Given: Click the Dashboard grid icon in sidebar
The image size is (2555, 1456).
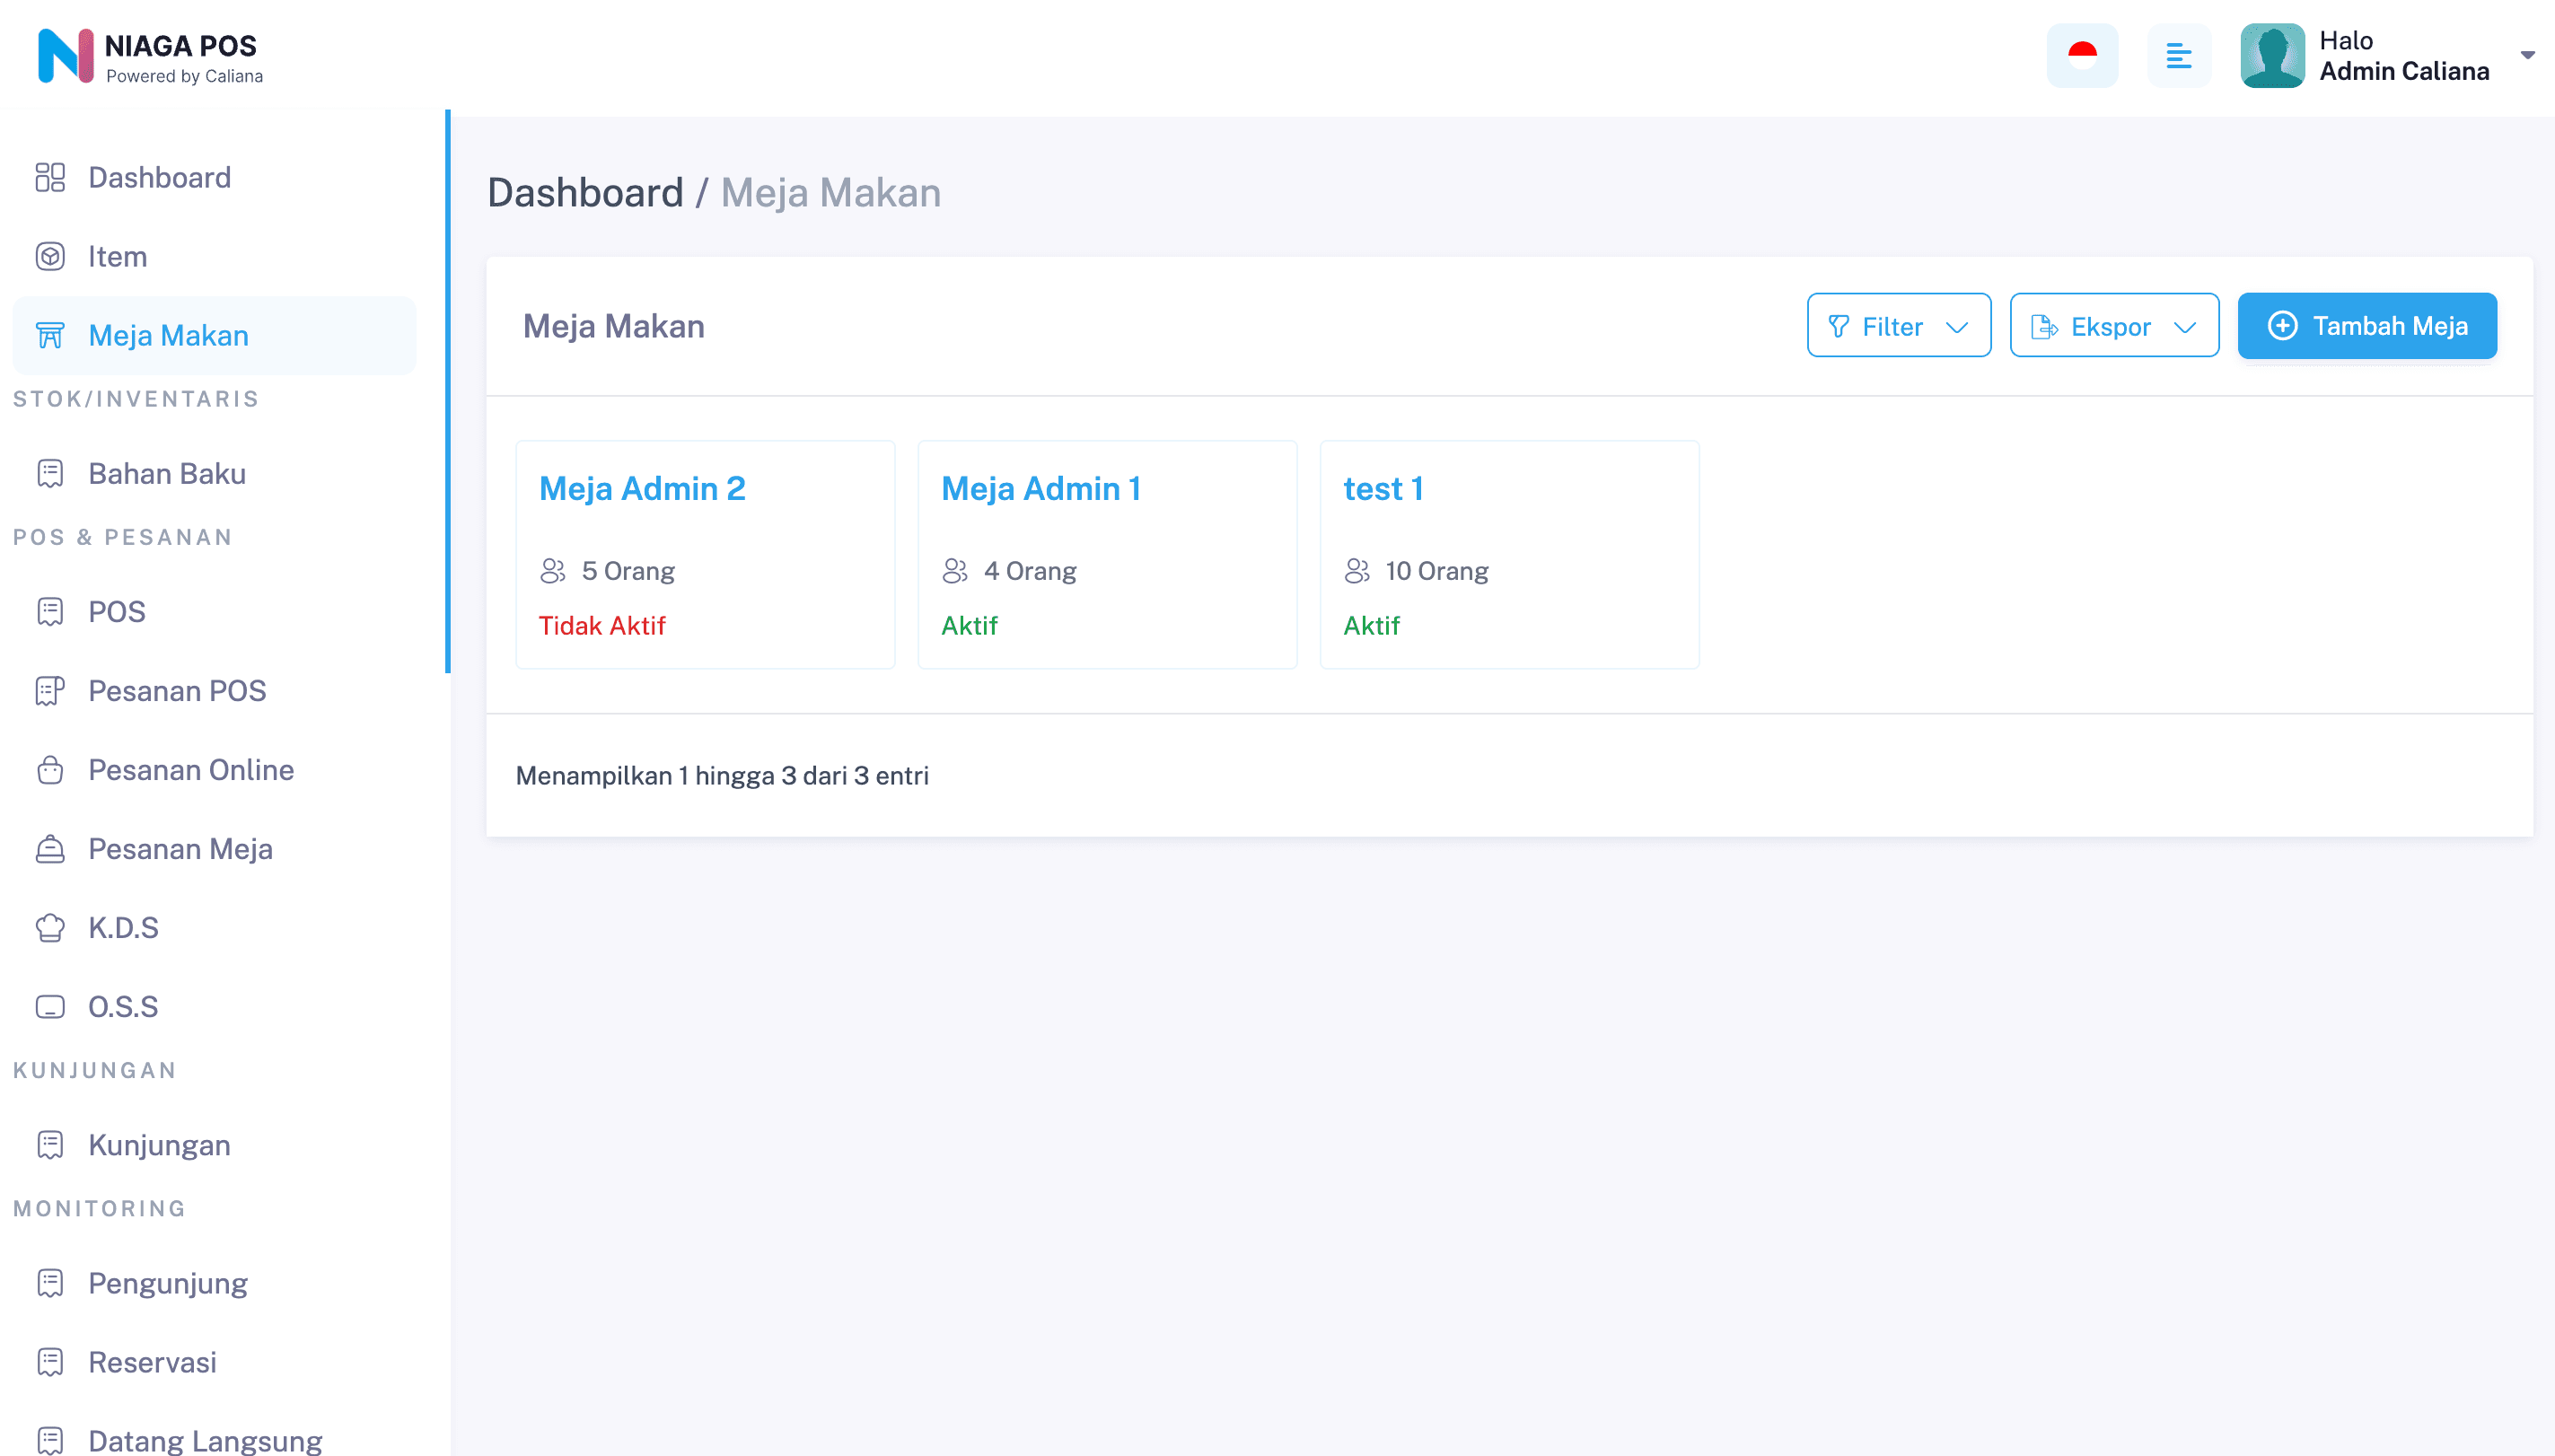Looking at the screenshot, I should pyautogui.click(x=50, y=177).
